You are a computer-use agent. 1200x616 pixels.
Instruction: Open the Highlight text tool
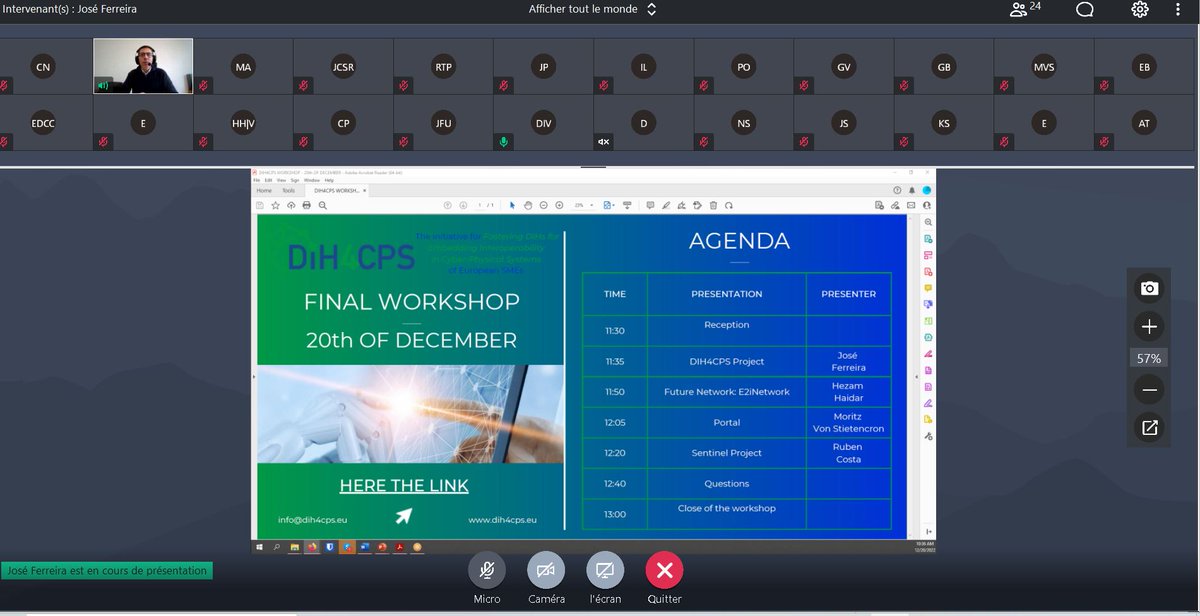(x=680, y=204)
